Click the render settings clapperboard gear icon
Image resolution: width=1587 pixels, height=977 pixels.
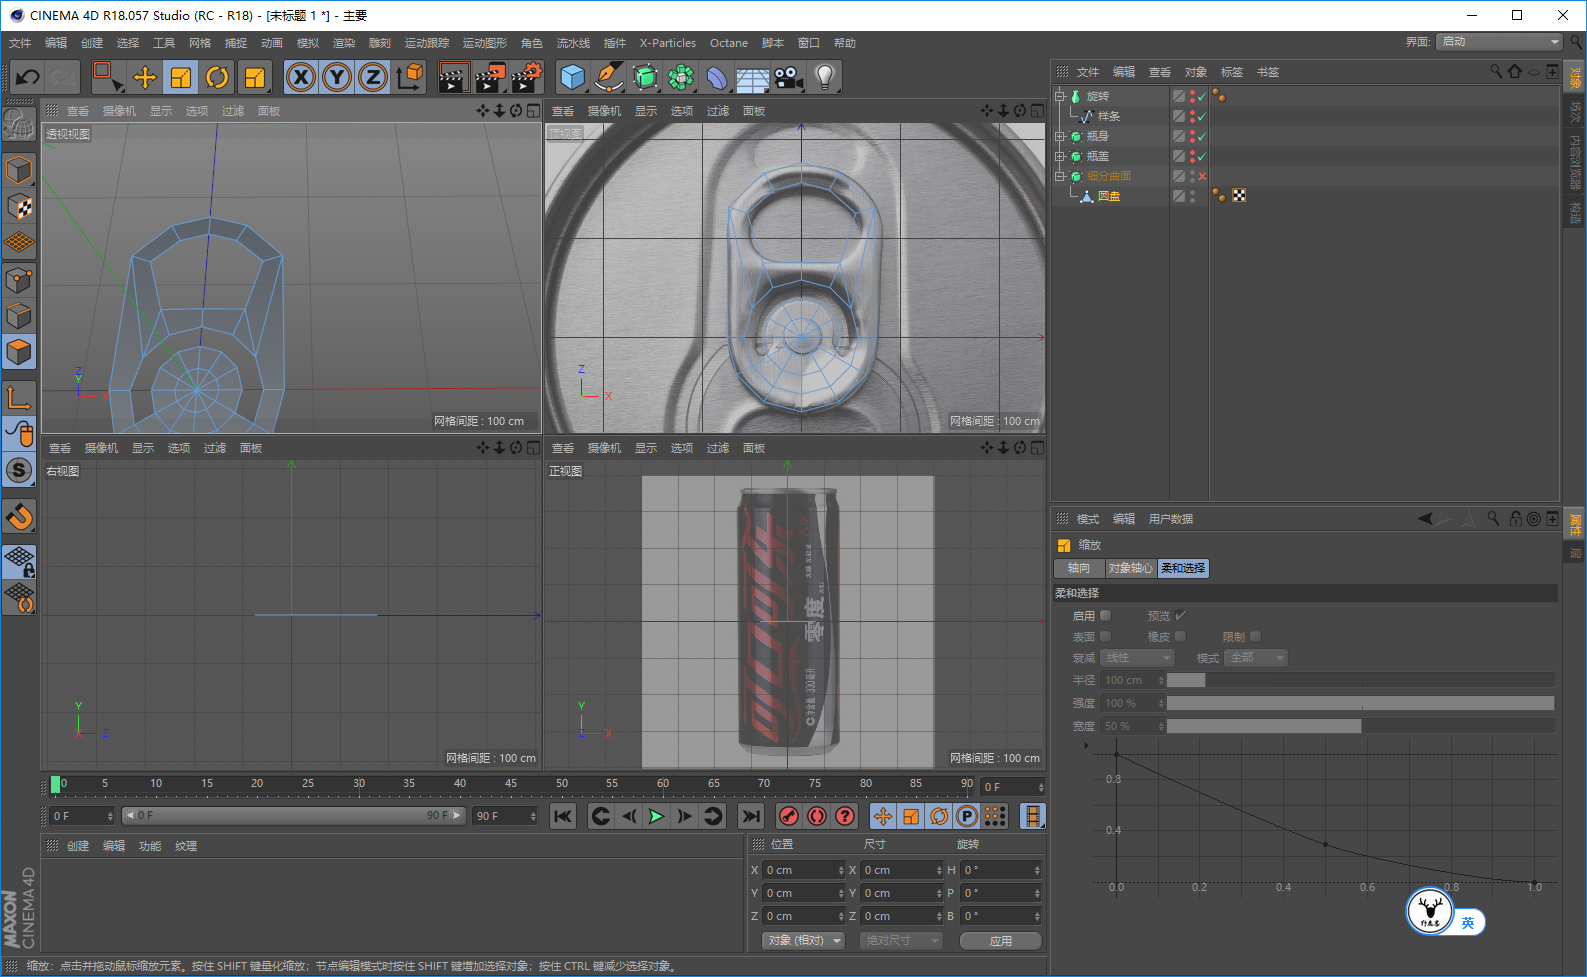click(x=526, y=77)
